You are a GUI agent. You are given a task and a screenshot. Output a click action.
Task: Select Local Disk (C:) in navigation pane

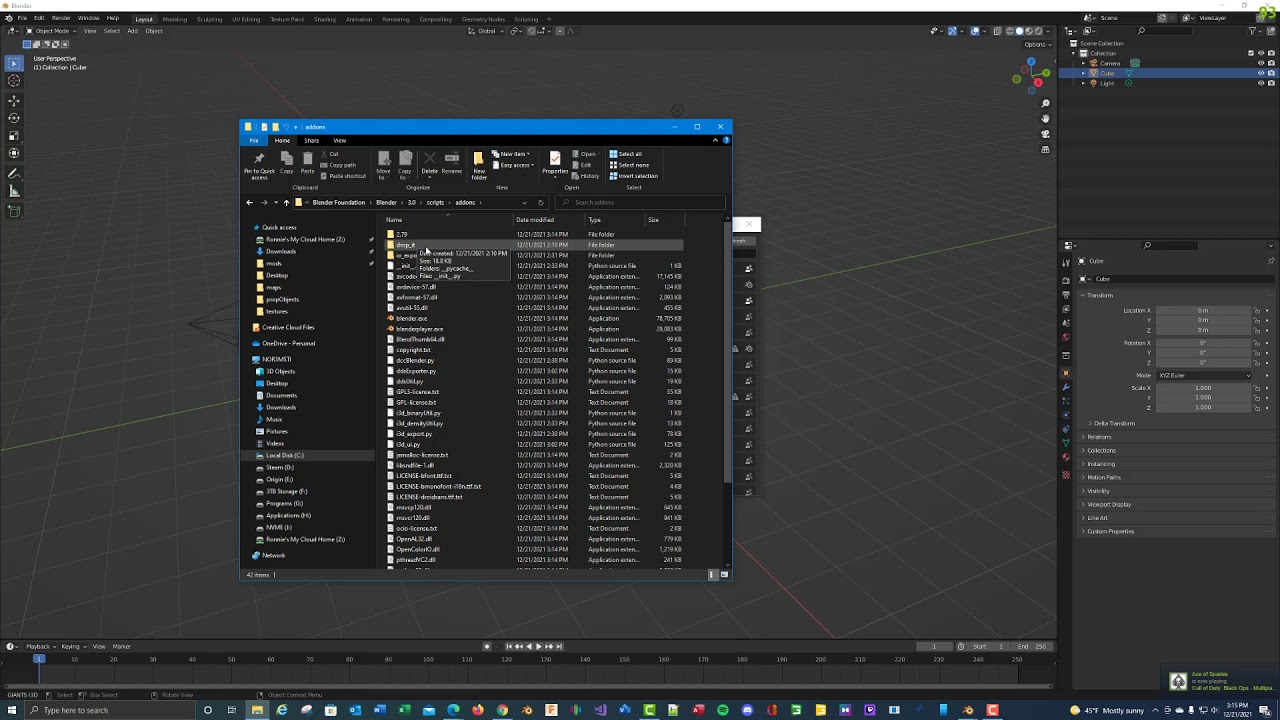pos(284,455)
